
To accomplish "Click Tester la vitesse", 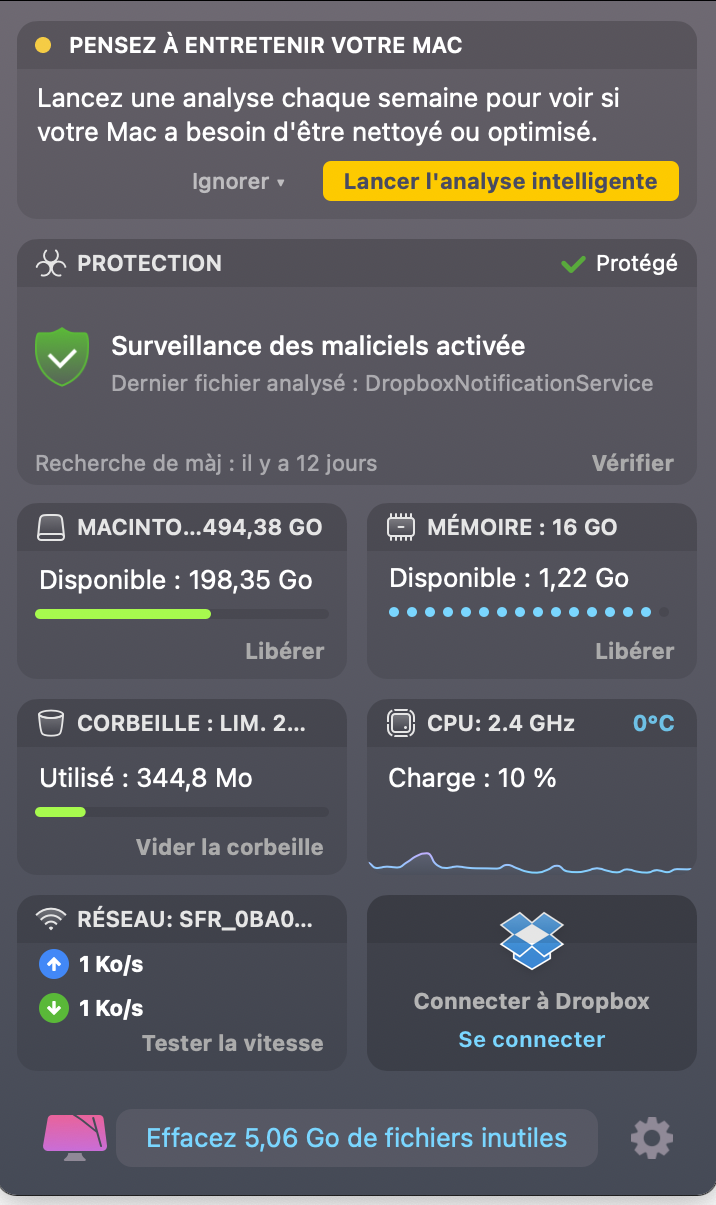I will [233, 1043].
